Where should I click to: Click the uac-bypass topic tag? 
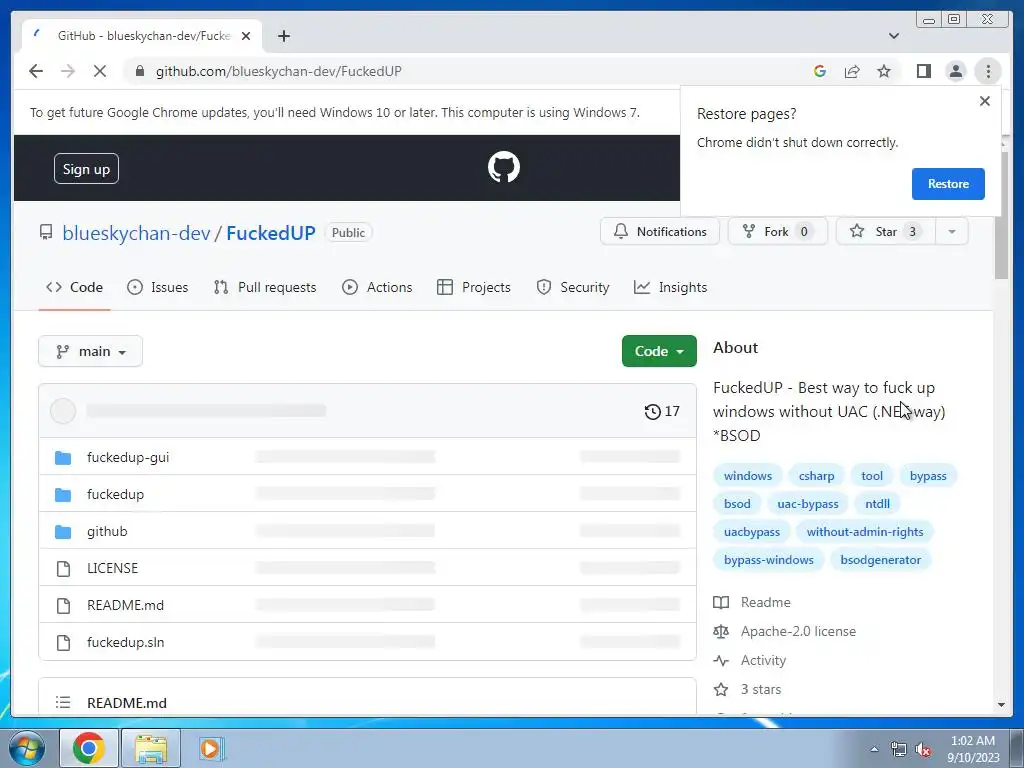[x=808, y=504]
